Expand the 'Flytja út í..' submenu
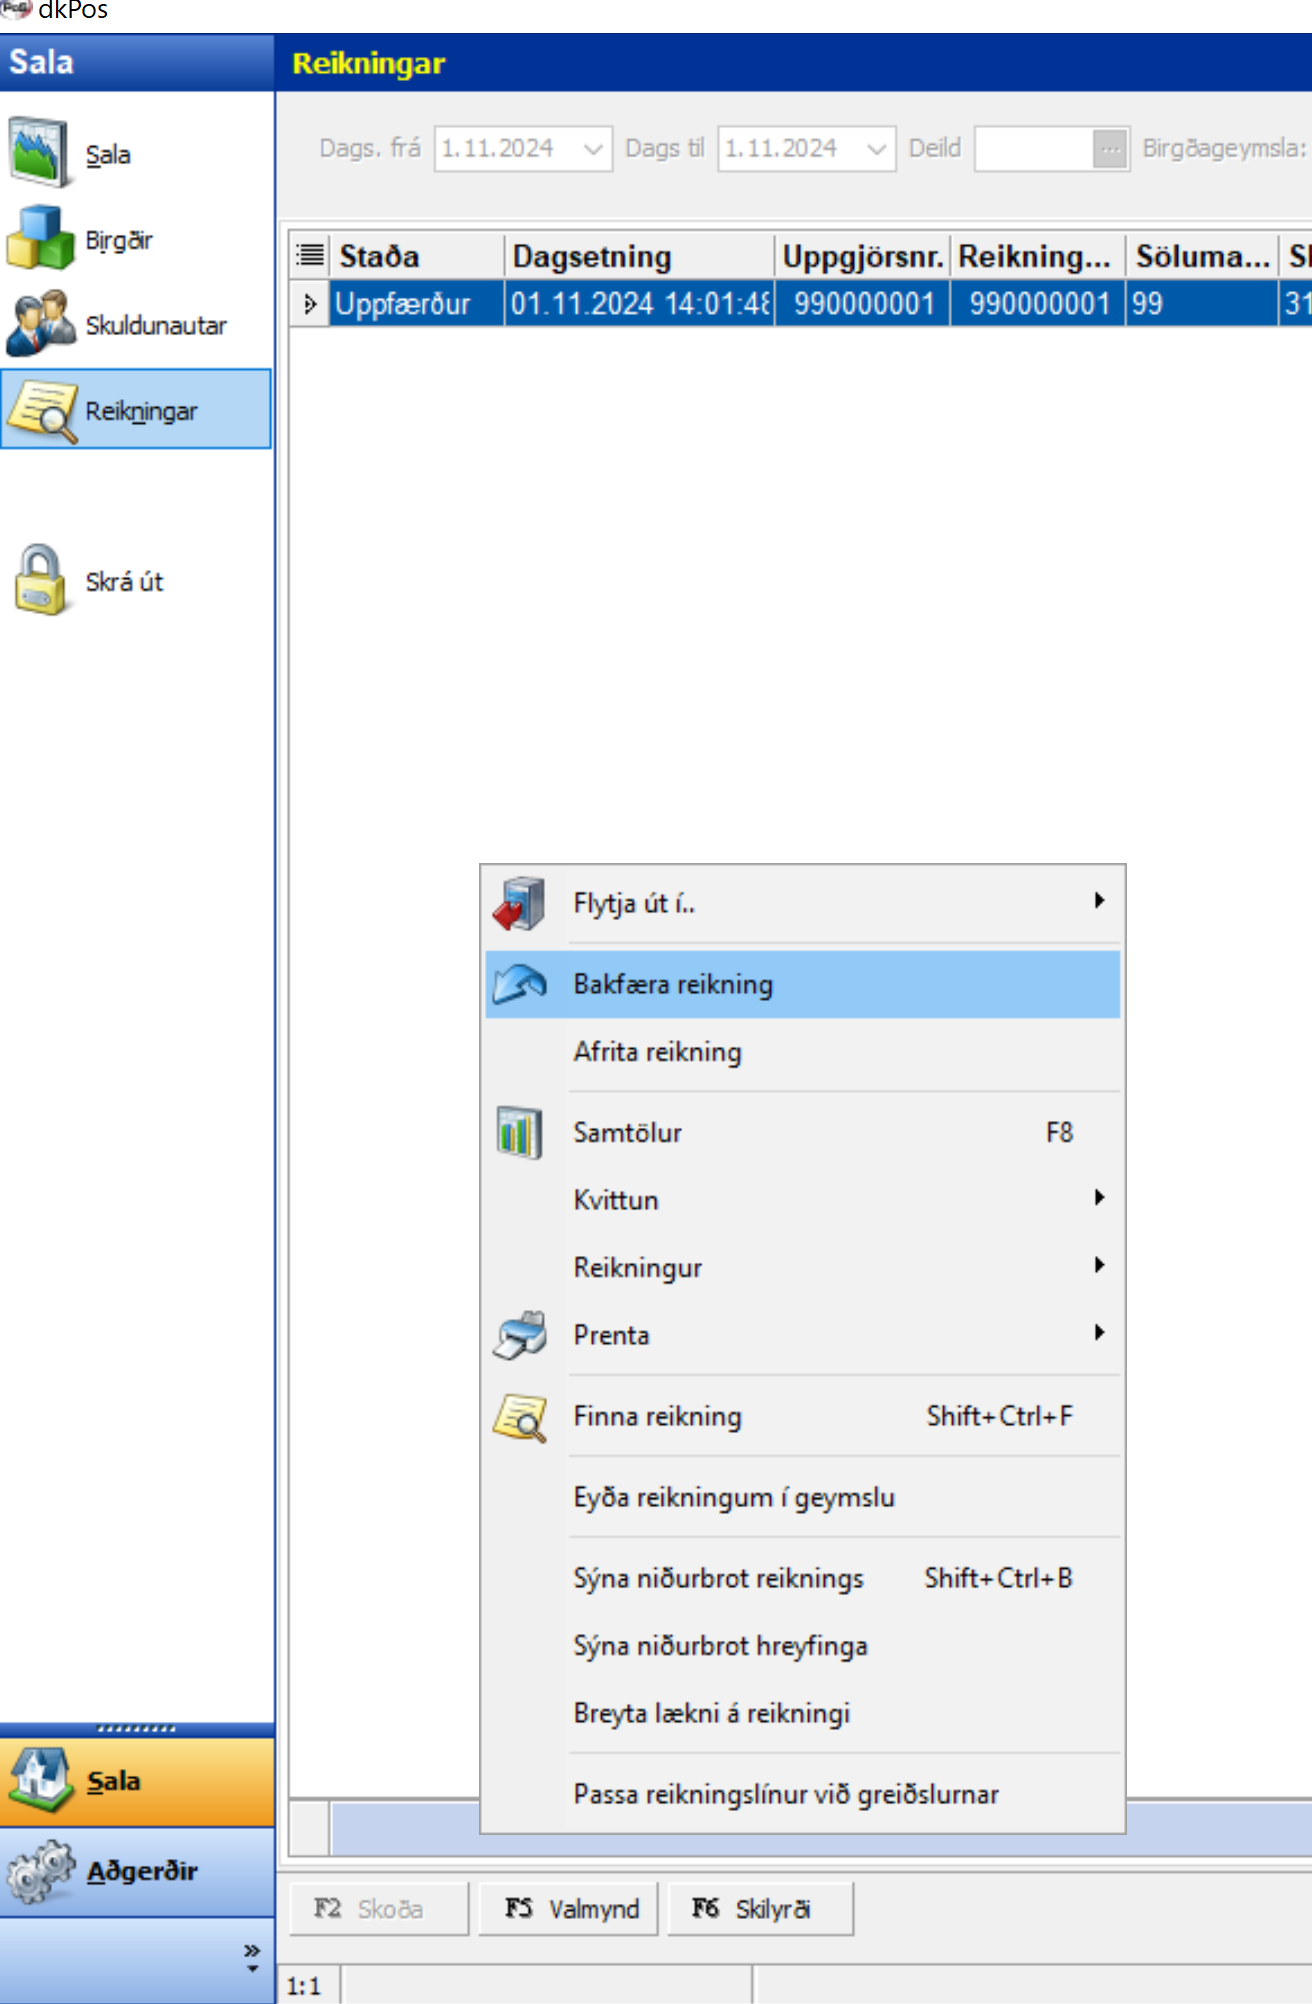This screenshot has width=1312, height=2004. click(x=1098, y=901)
